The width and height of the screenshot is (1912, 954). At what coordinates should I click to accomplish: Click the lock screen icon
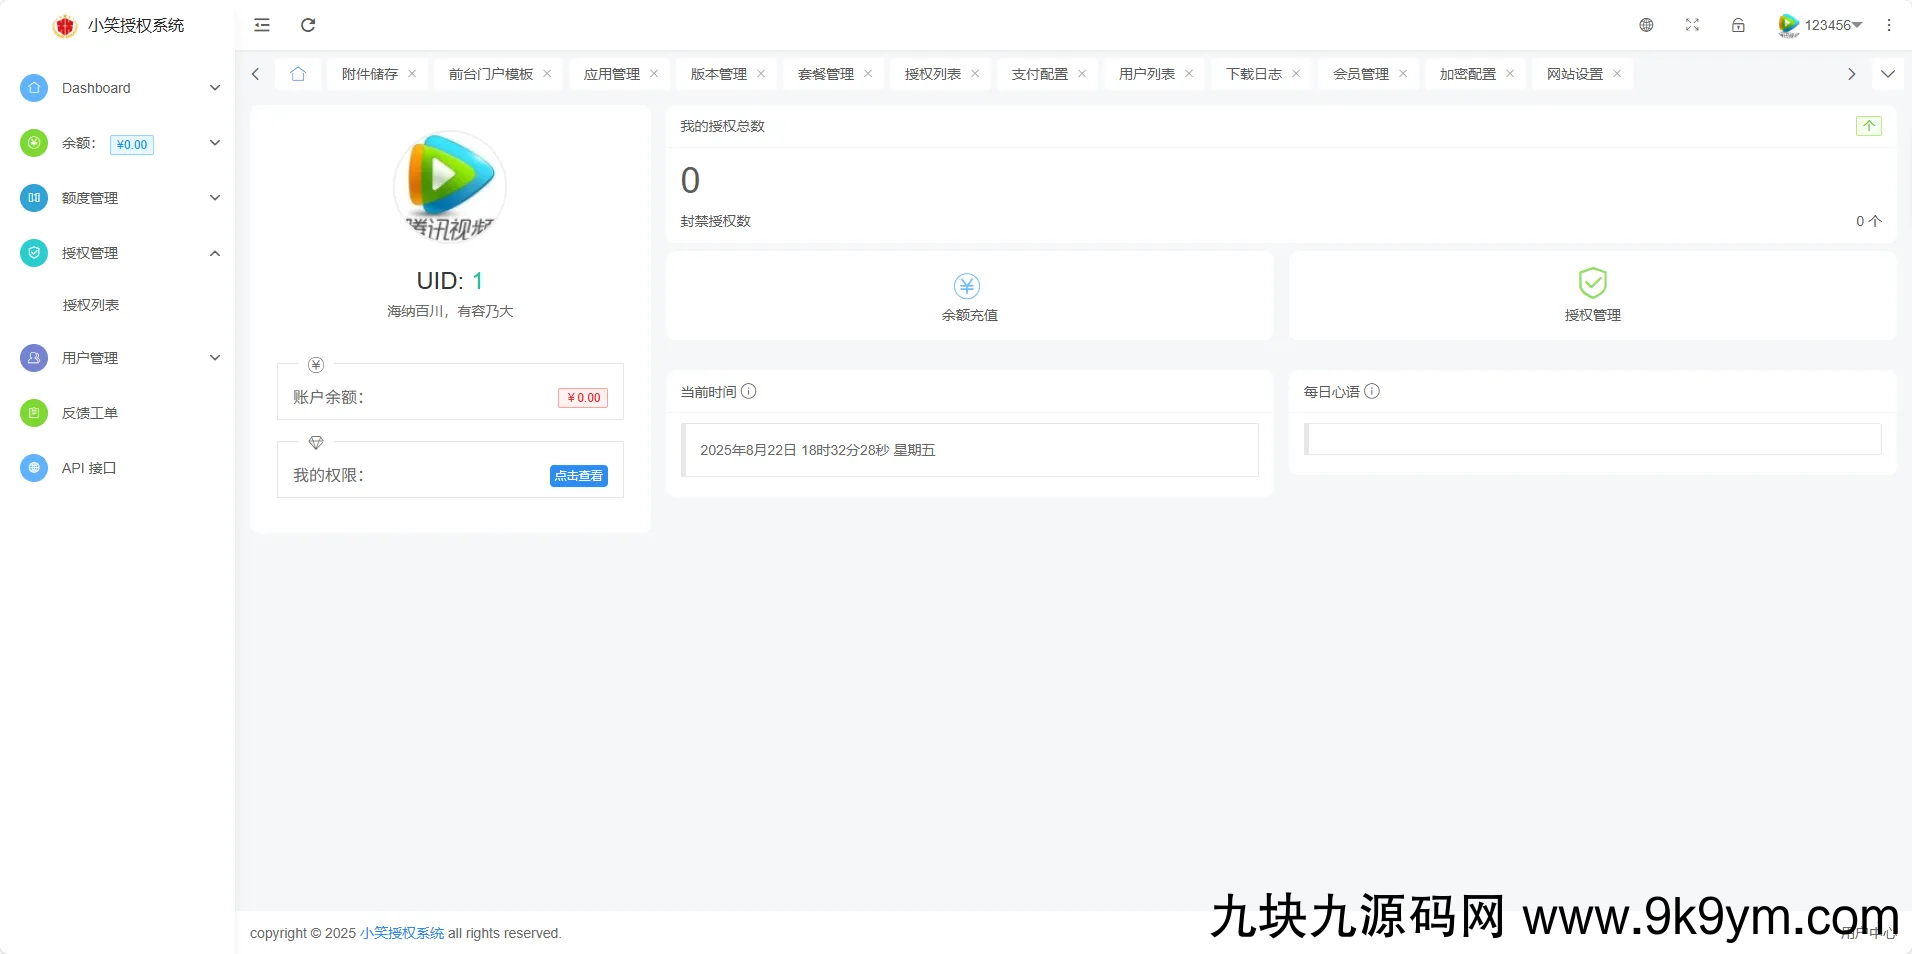tap(1738, 25)
